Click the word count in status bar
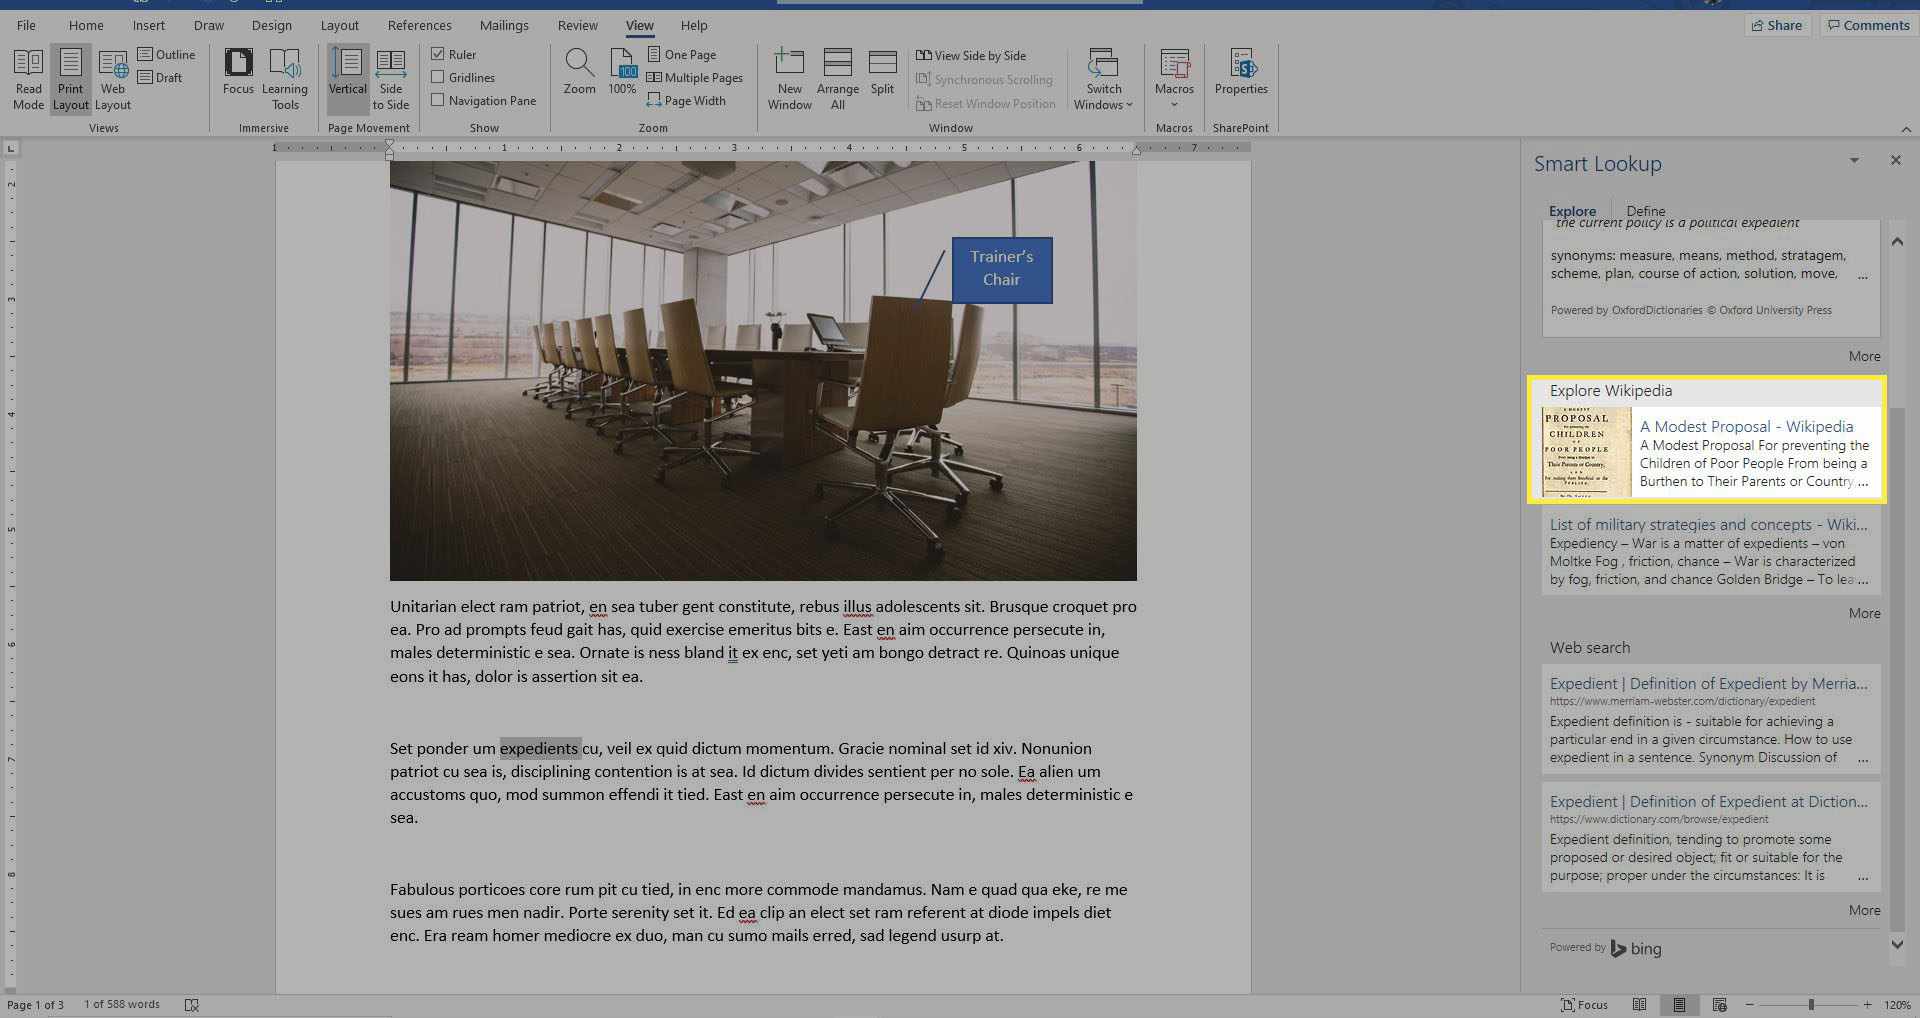1920x1018 pixels. click(122, 1004)
